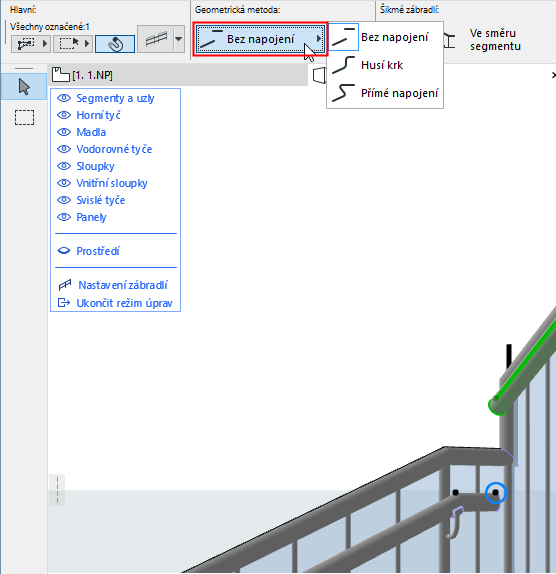Select the Arrow selection tool

pos(24,87)
